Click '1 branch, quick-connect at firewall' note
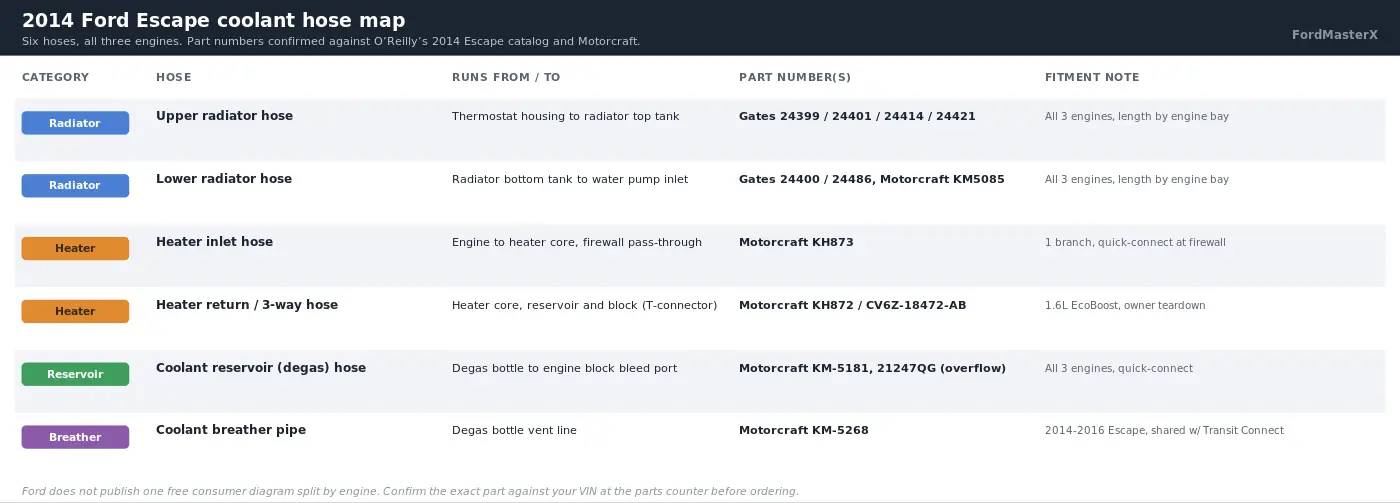 point(1135,243)
